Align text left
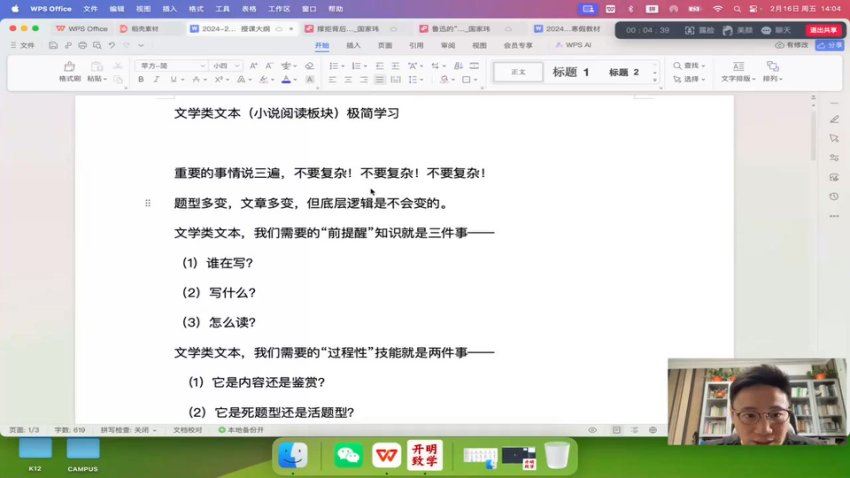 pos(332,80)
